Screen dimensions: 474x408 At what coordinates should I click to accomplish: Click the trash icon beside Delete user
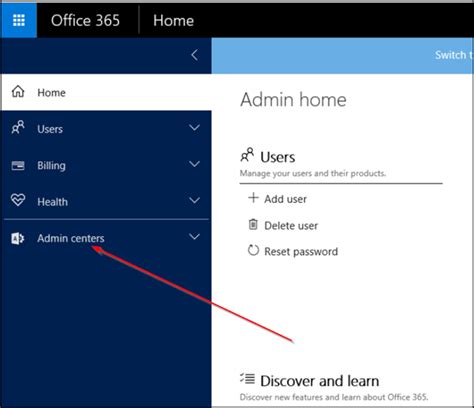pos(253,224)
